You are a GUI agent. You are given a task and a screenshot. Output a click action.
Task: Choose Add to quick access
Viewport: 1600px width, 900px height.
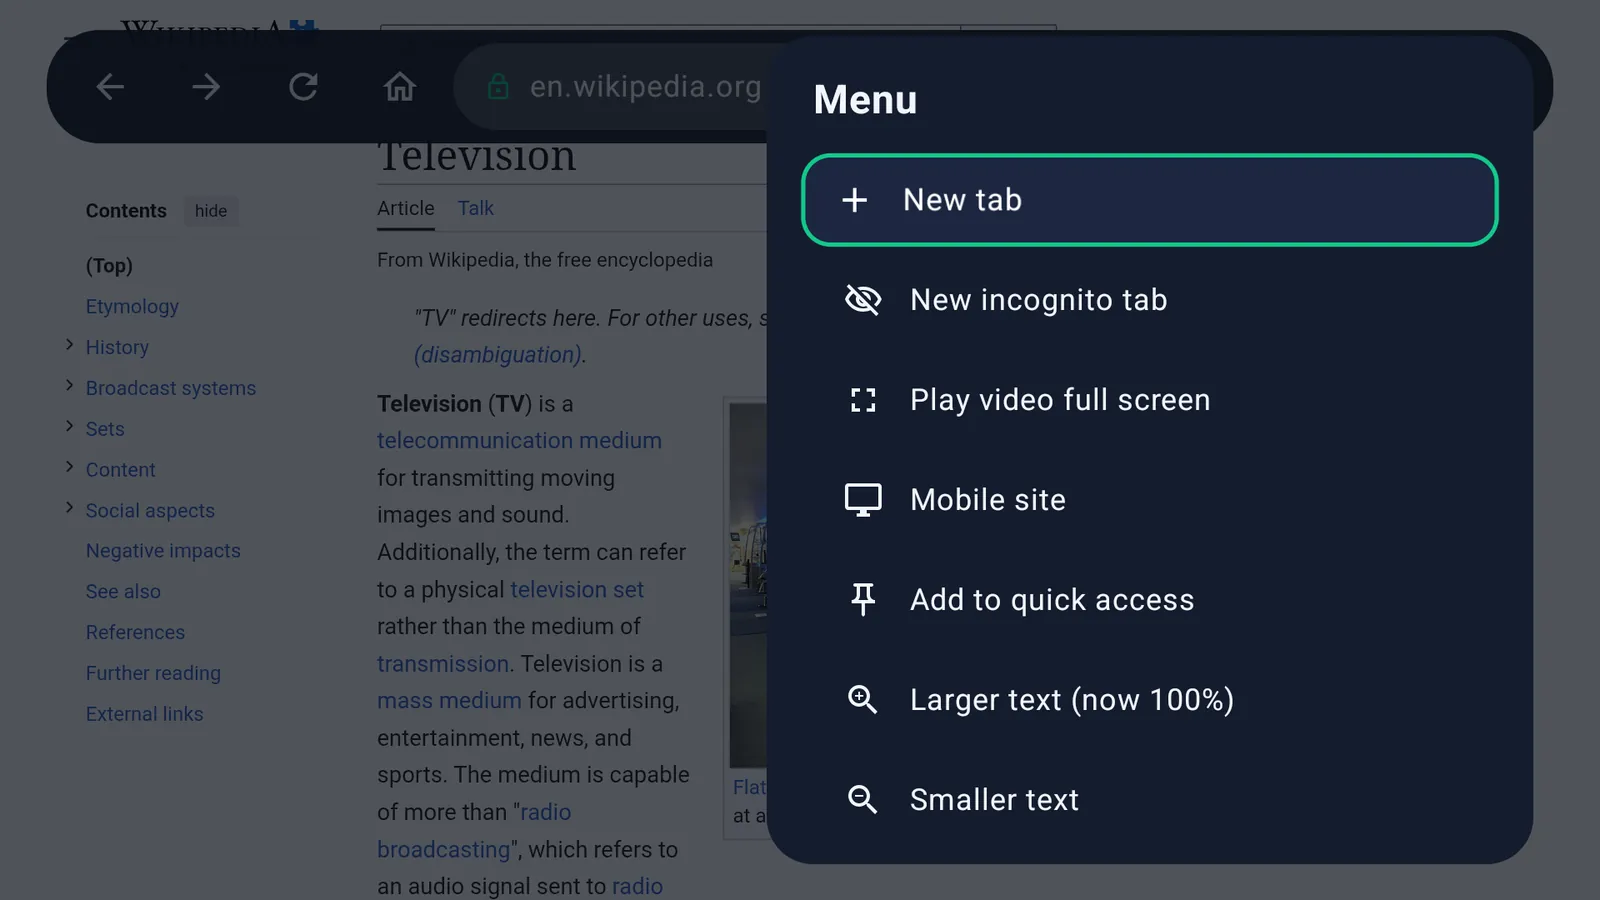pos(1150,600)
